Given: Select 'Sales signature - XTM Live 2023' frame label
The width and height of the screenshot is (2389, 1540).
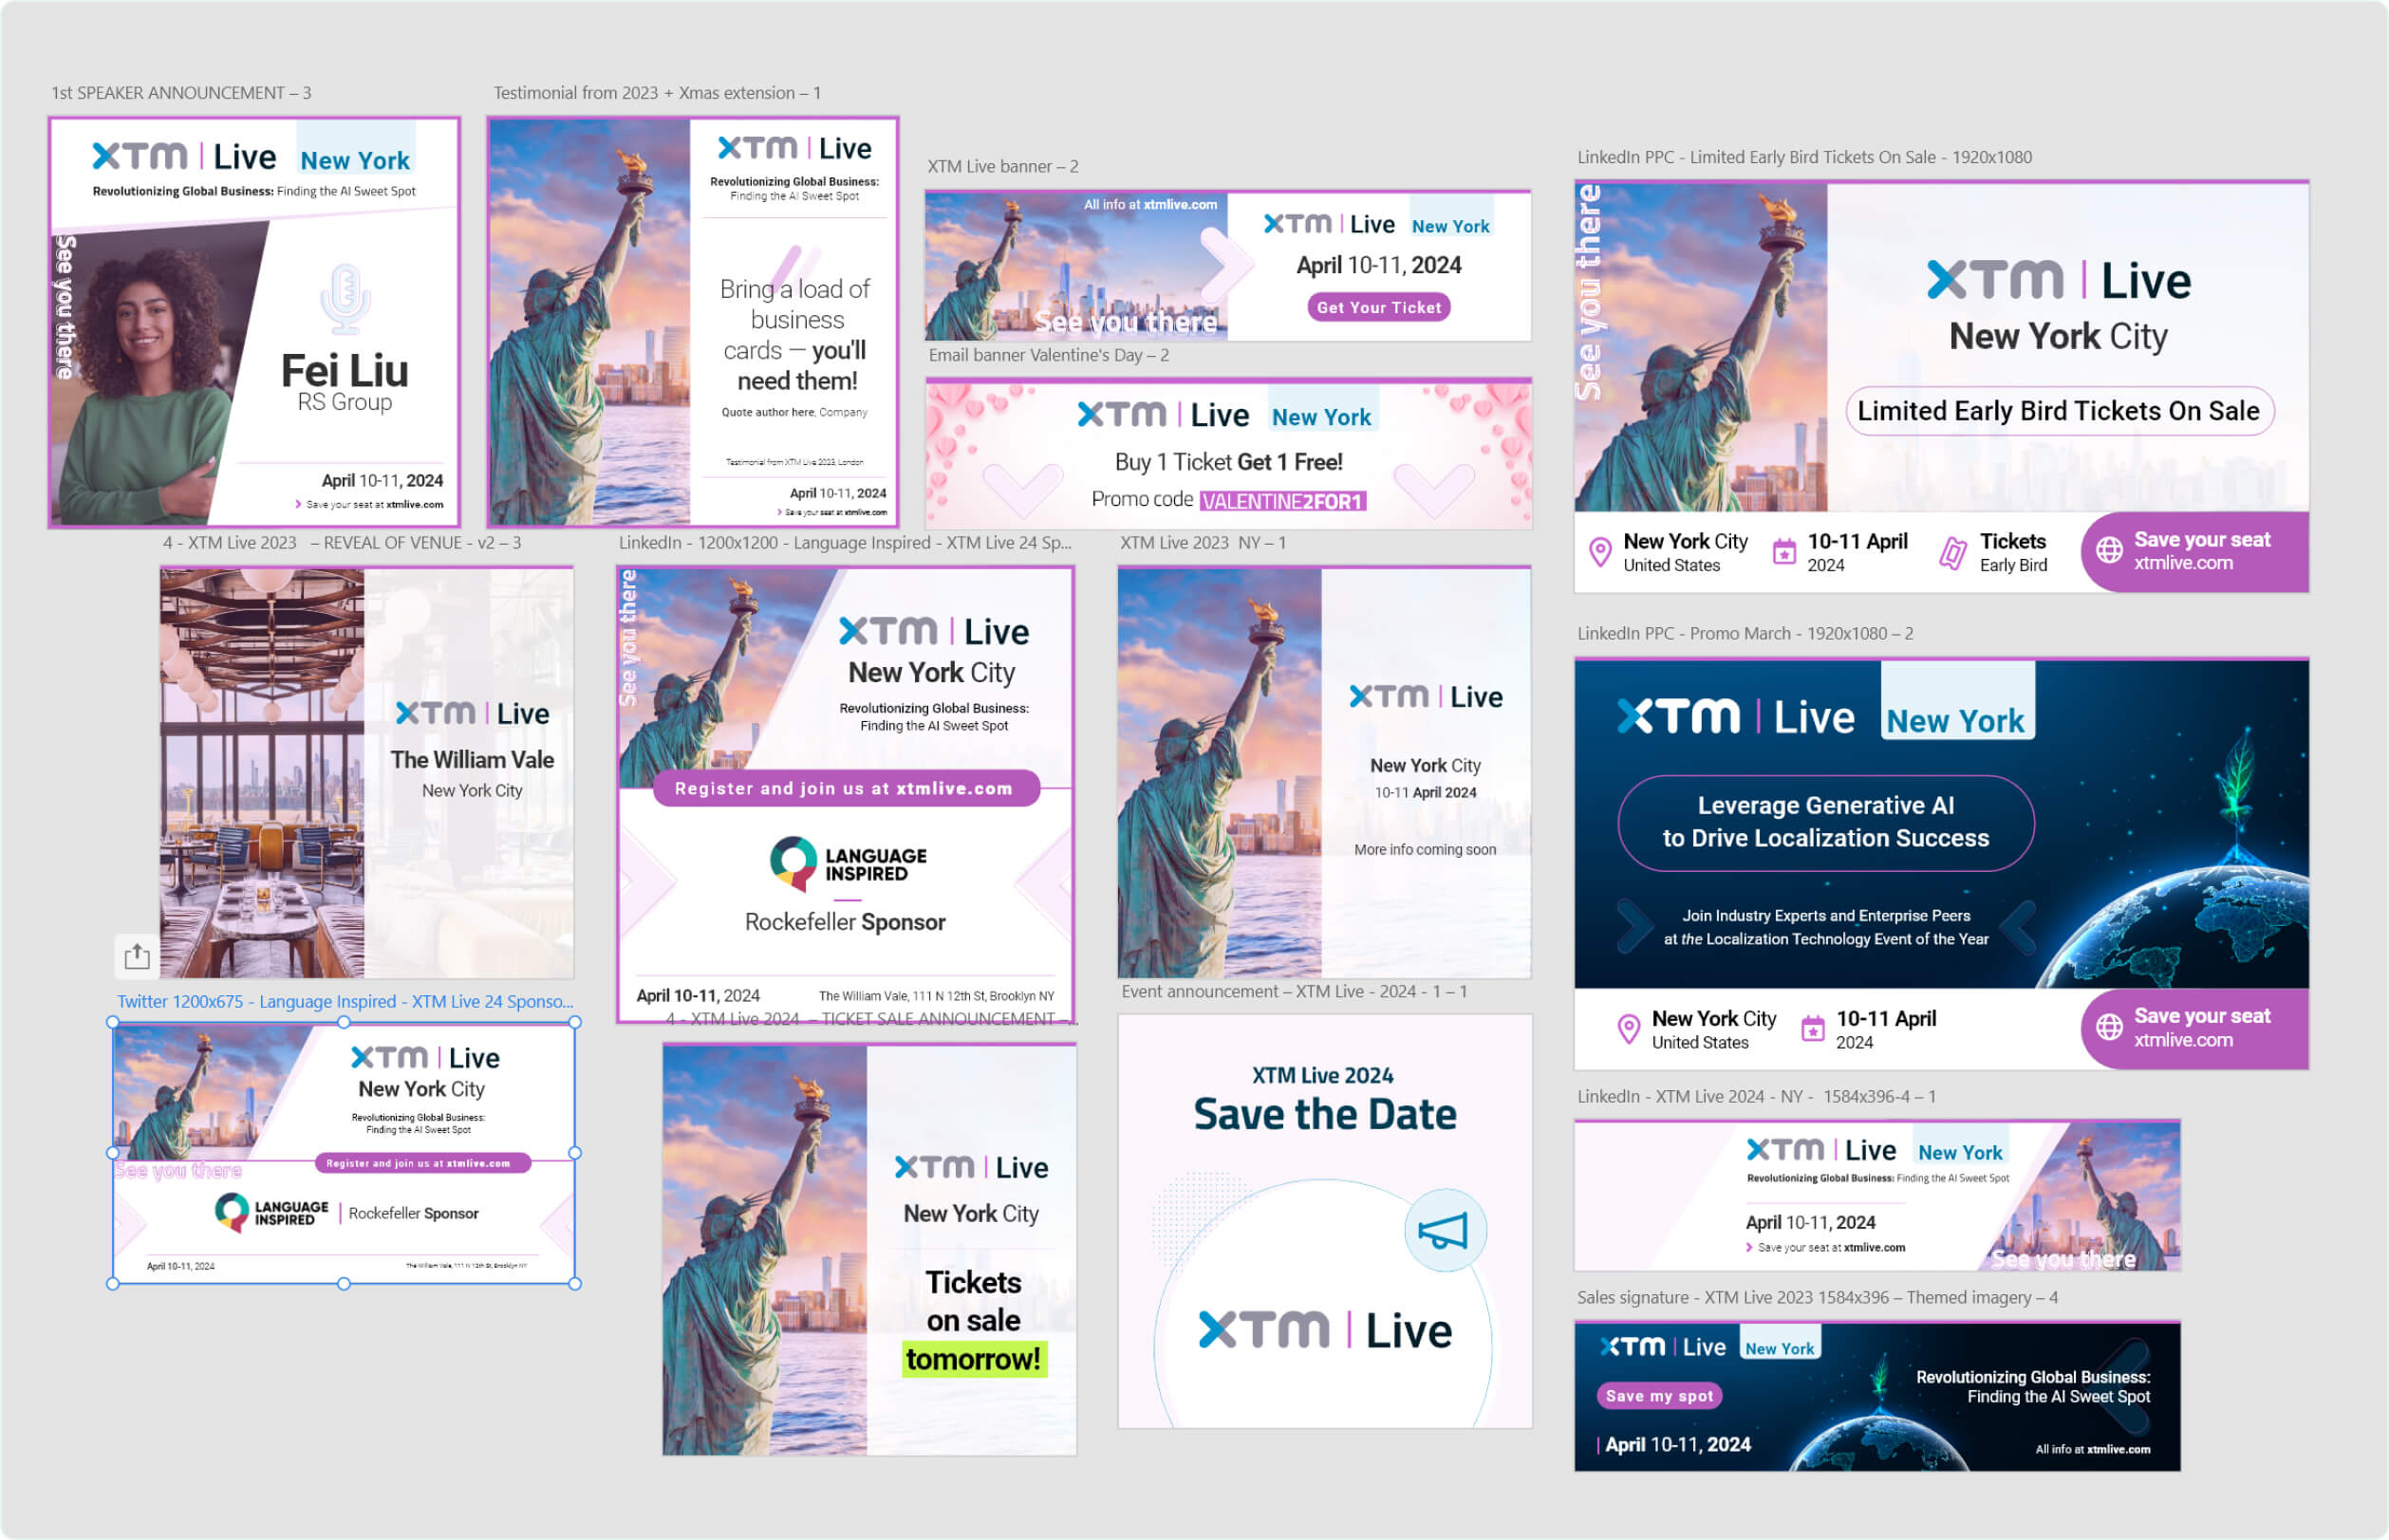Looking at the screenshot, I should coord(1816,1297).
